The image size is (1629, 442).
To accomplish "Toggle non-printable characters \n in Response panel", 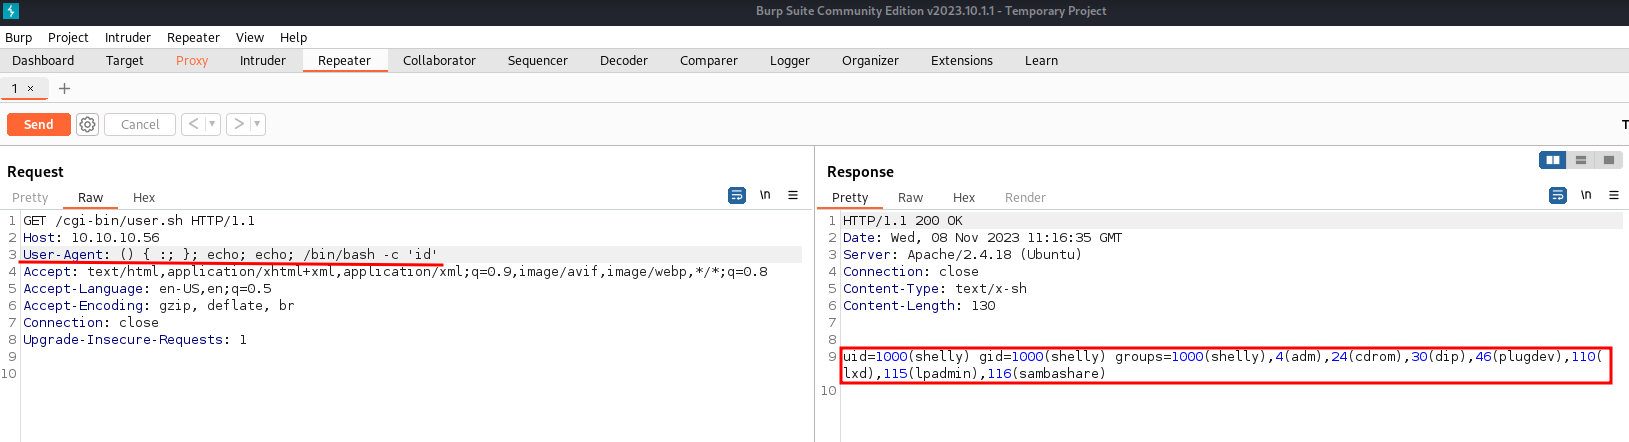I will click(x=1586, y=195).
